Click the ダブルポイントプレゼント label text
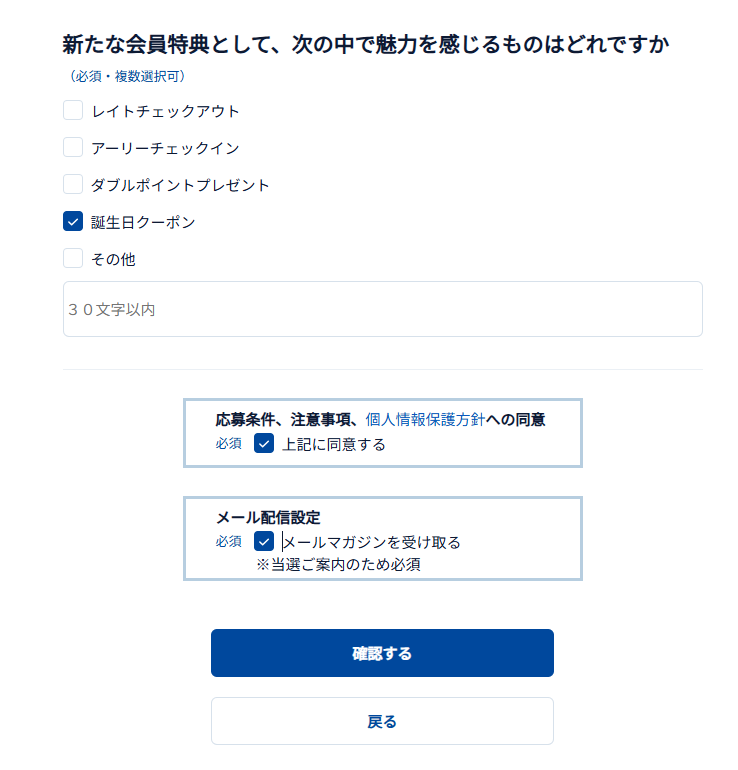738x770 pixels. click(180, 185)
